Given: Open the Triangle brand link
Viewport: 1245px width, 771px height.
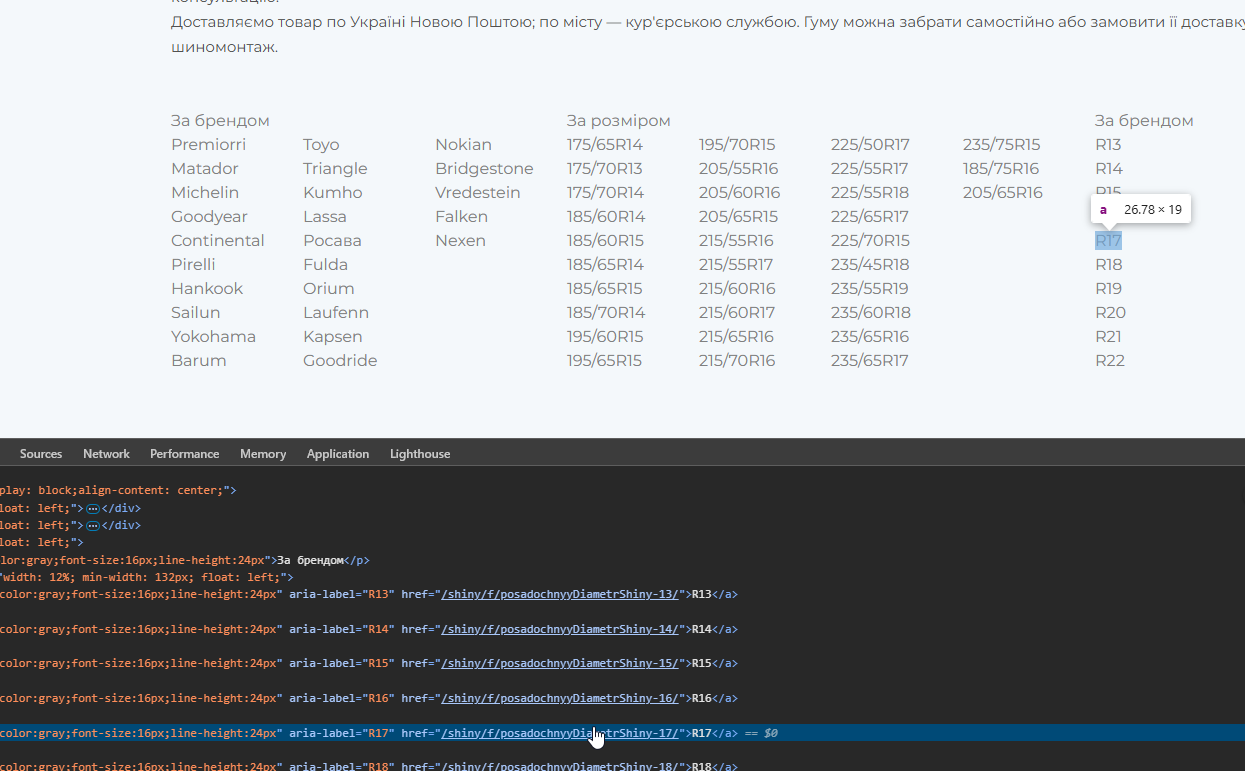Looking at the screenshot, I should pos(335,169).
